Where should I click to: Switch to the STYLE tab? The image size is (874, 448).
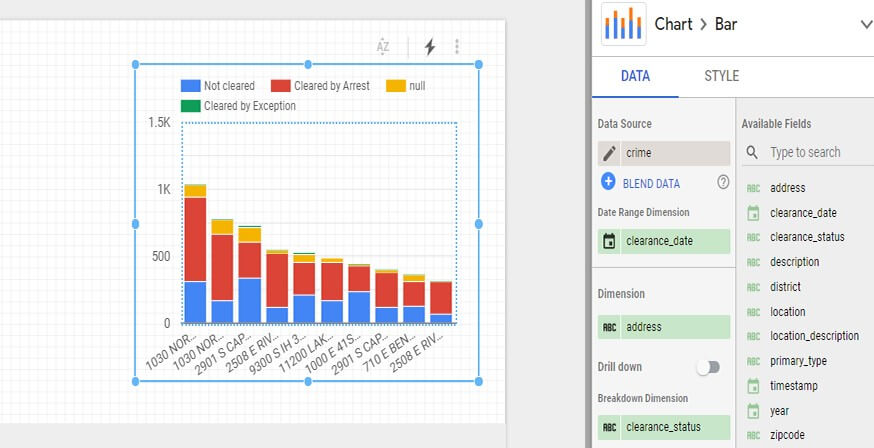[721, 76]
